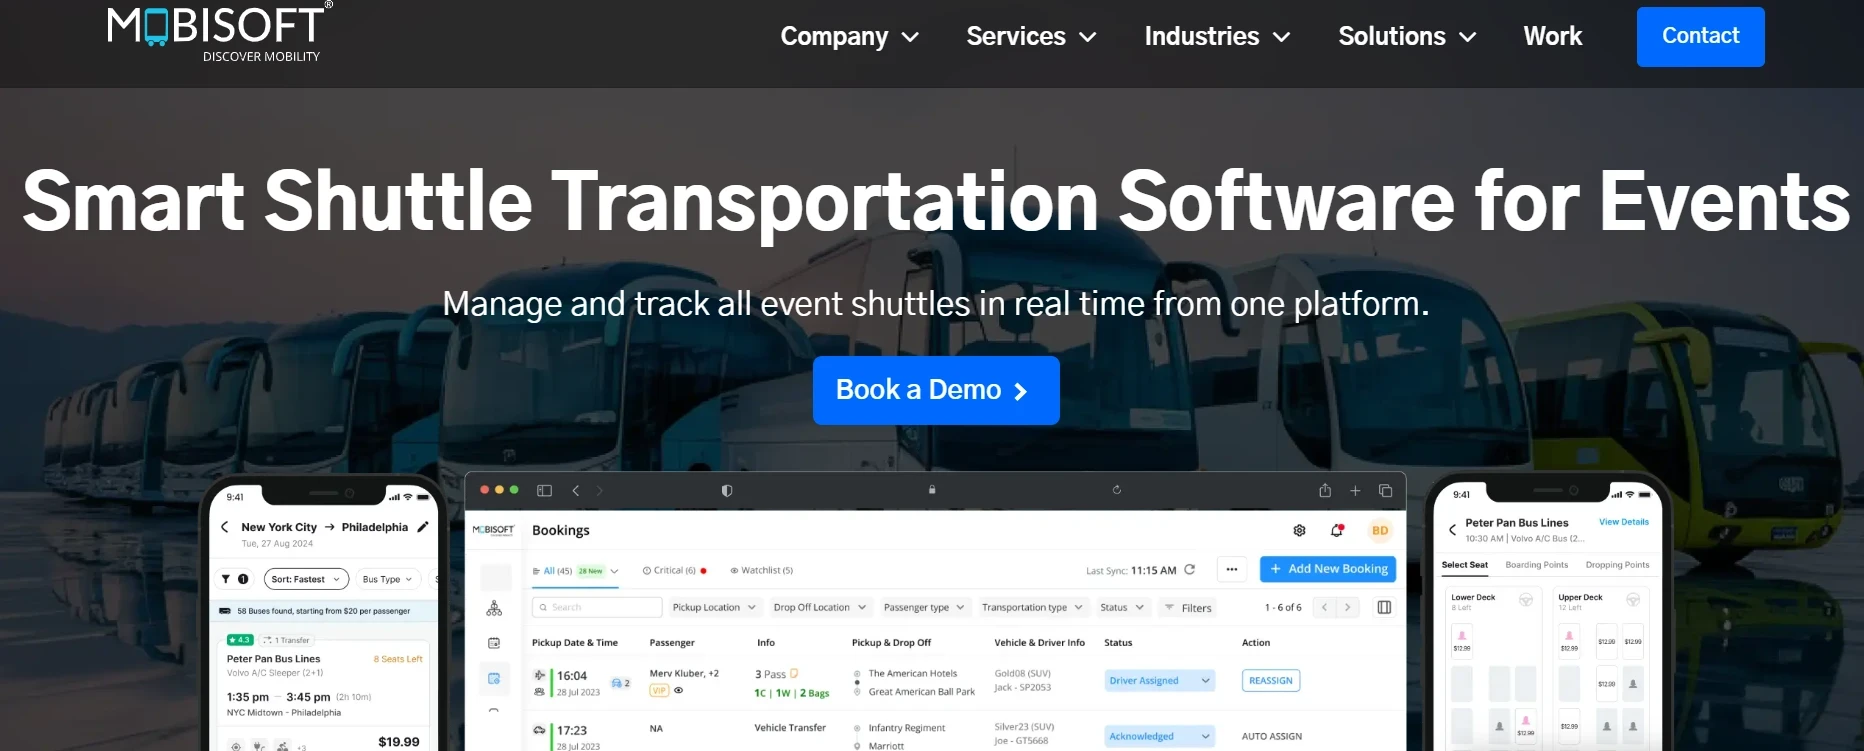Viewport: 1864px width, 751px height.
Task: Switch to the Boarding Points tab
Action: click(x=1536, y=565)
